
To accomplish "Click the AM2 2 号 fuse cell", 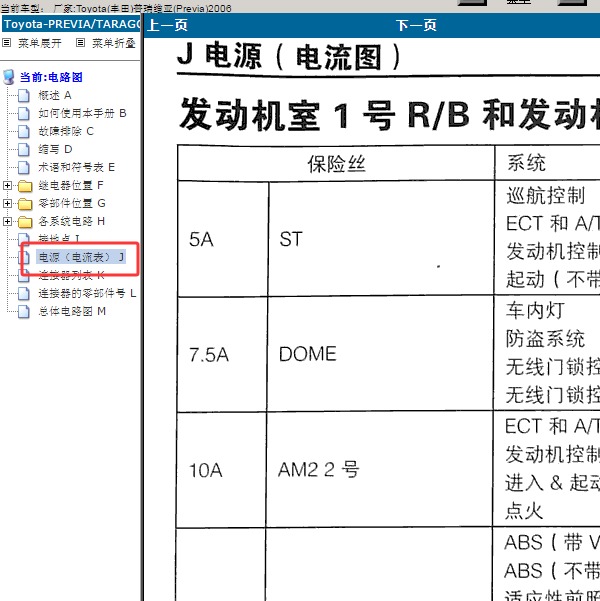I will (379, 470).
